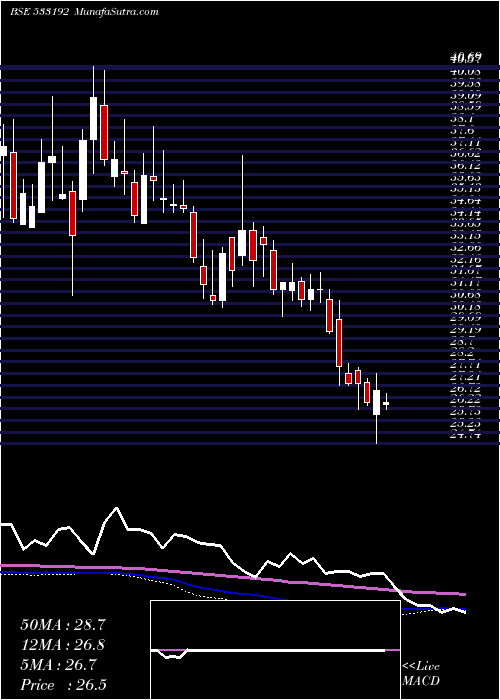This screenshot has height=700, width=500.
Task: Click inside the MACD indicator panel
Action: click(x=275, y=650)
